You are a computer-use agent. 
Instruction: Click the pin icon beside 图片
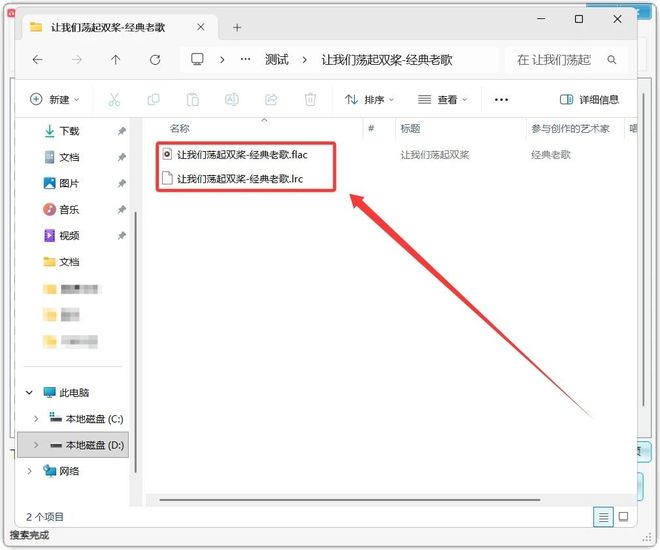pos(122,183)
